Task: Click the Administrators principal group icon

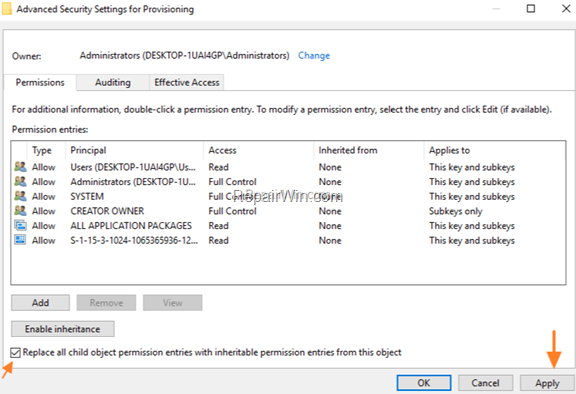Action: pyautogui.click(x=20, y=182)
